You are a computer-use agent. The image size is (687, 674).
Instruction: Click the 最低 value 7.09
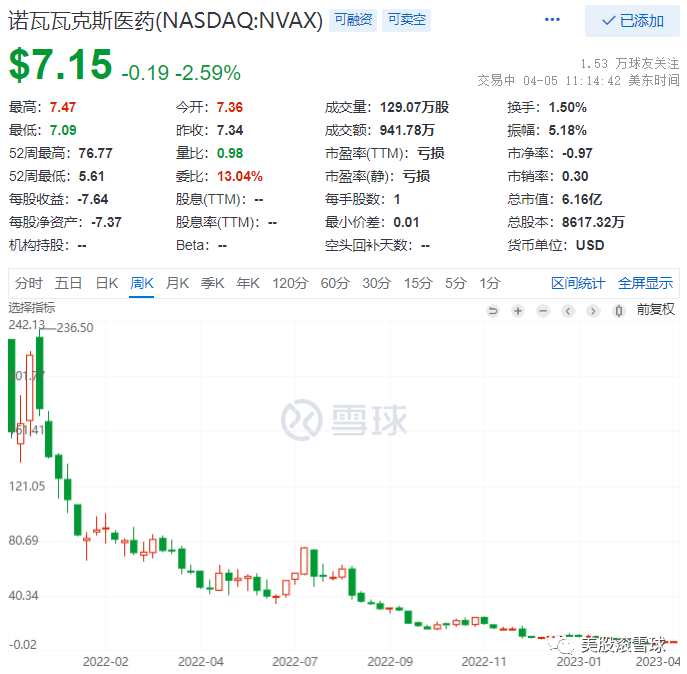click(x=63, y=130)
